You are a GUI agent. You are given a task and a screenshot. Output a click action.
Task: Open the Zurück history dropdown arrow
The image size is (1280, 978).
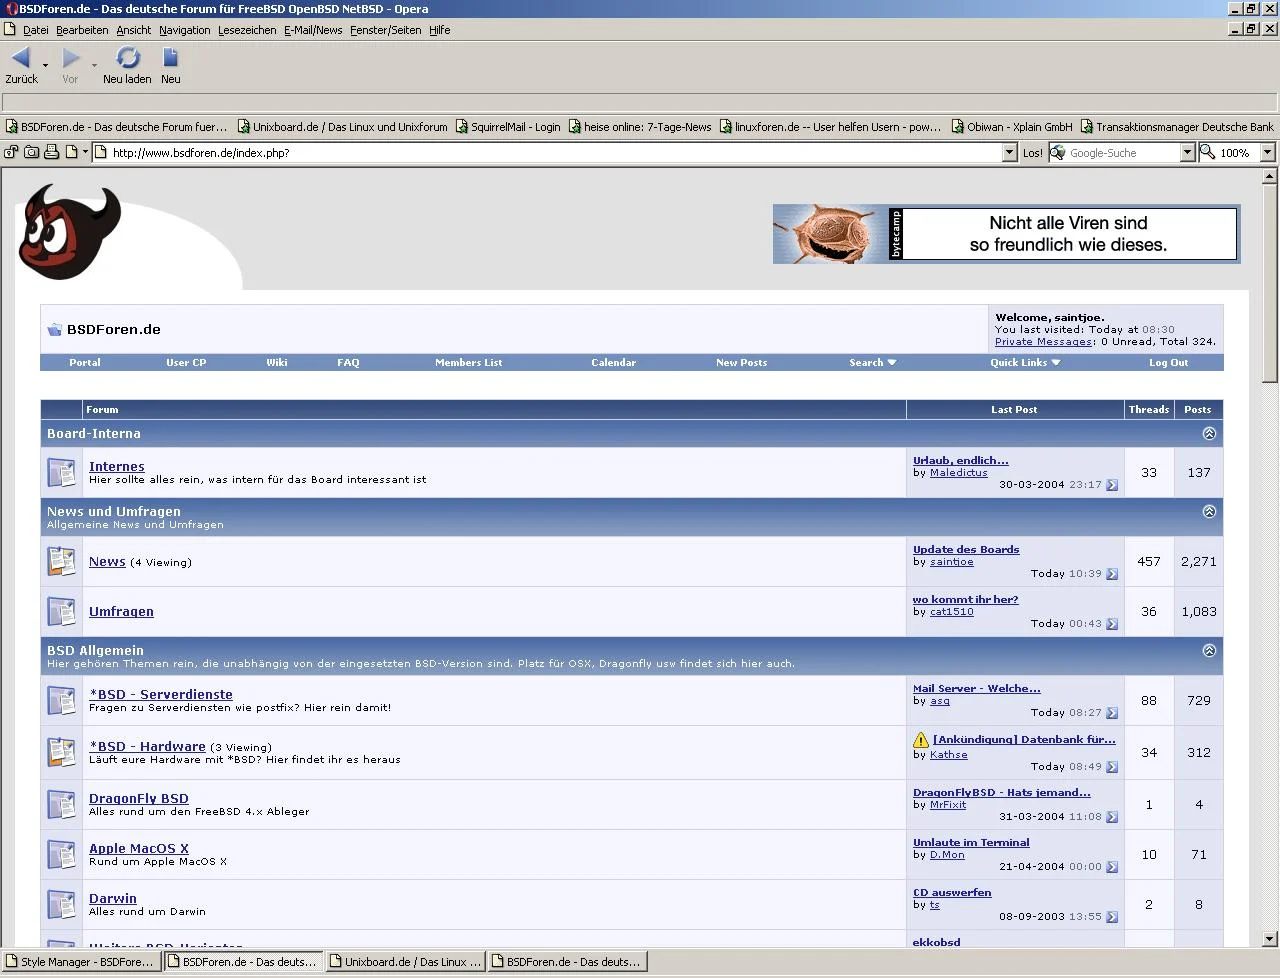(45, 65)
